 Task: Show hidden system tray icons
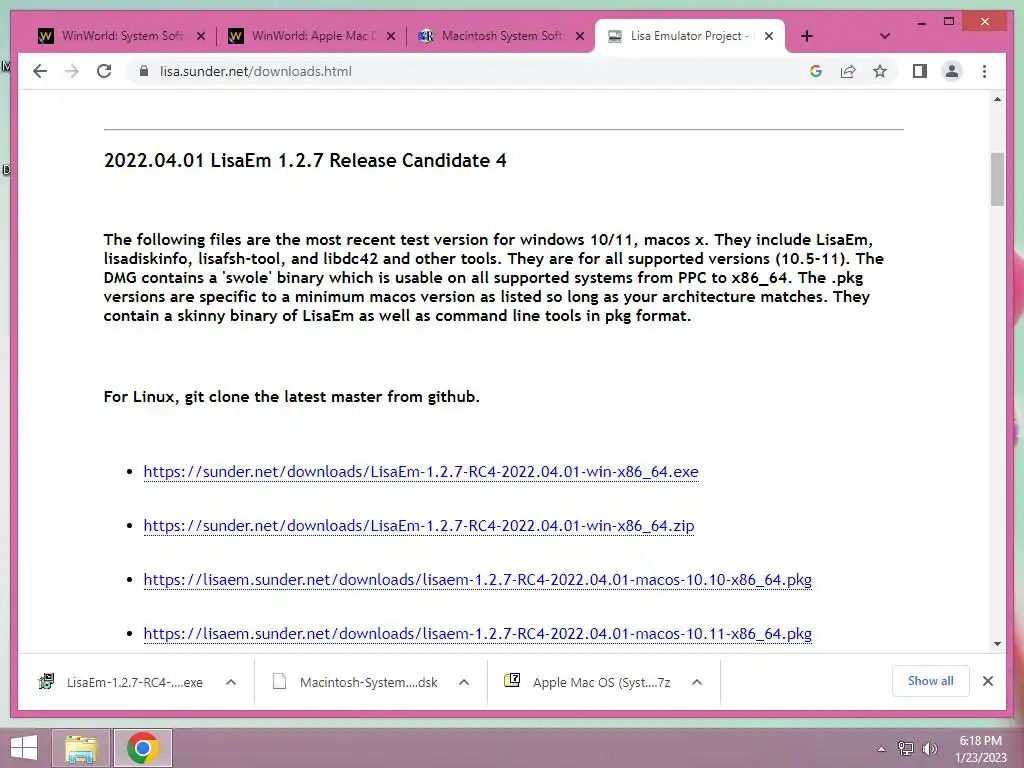click(x=881, y=749)
